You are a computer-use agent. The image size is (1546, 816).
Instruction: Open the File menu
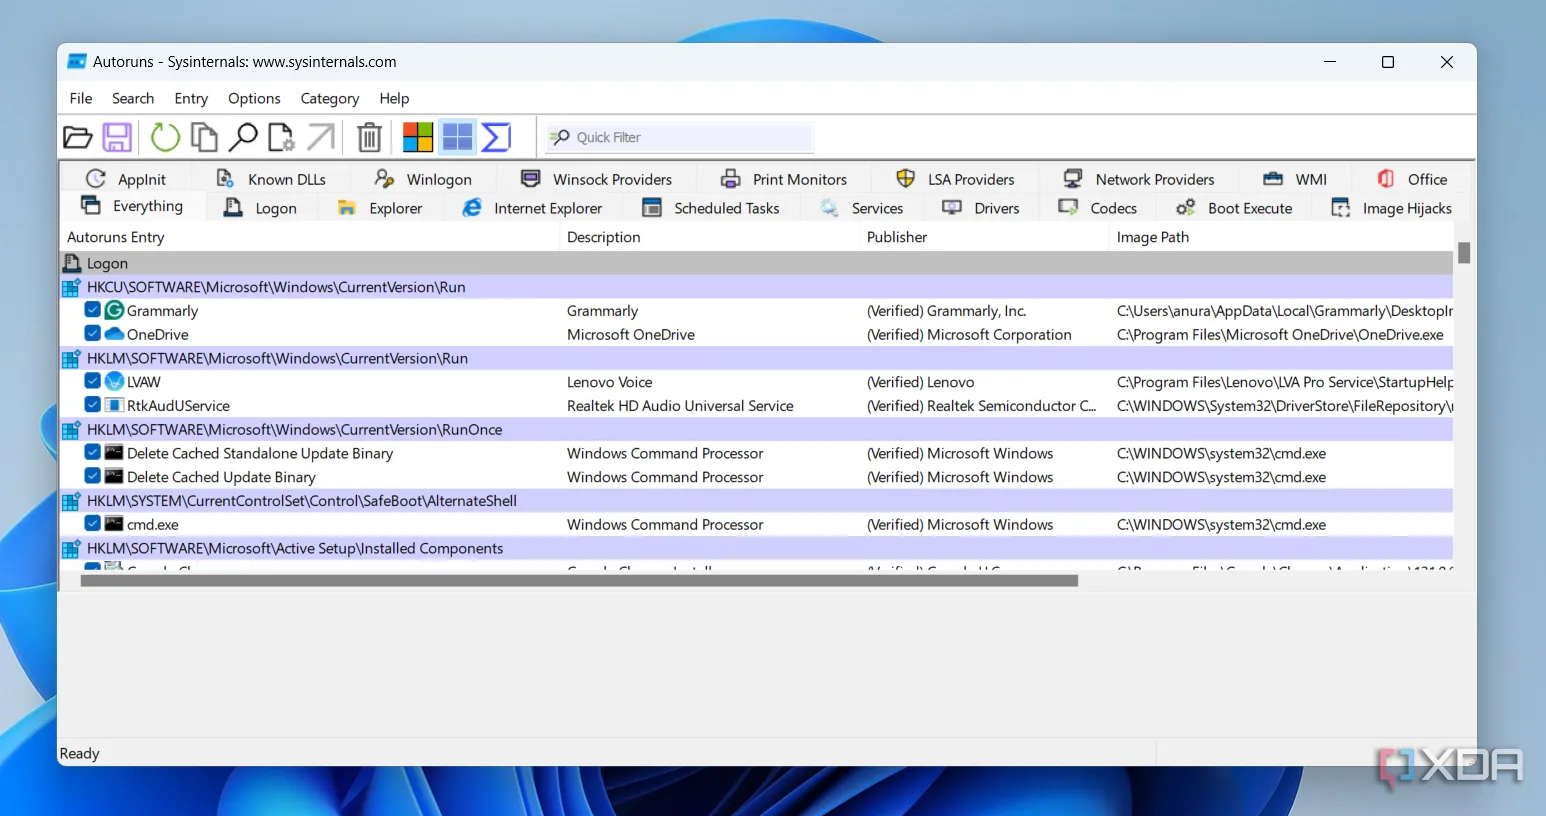tap(81, 98)
